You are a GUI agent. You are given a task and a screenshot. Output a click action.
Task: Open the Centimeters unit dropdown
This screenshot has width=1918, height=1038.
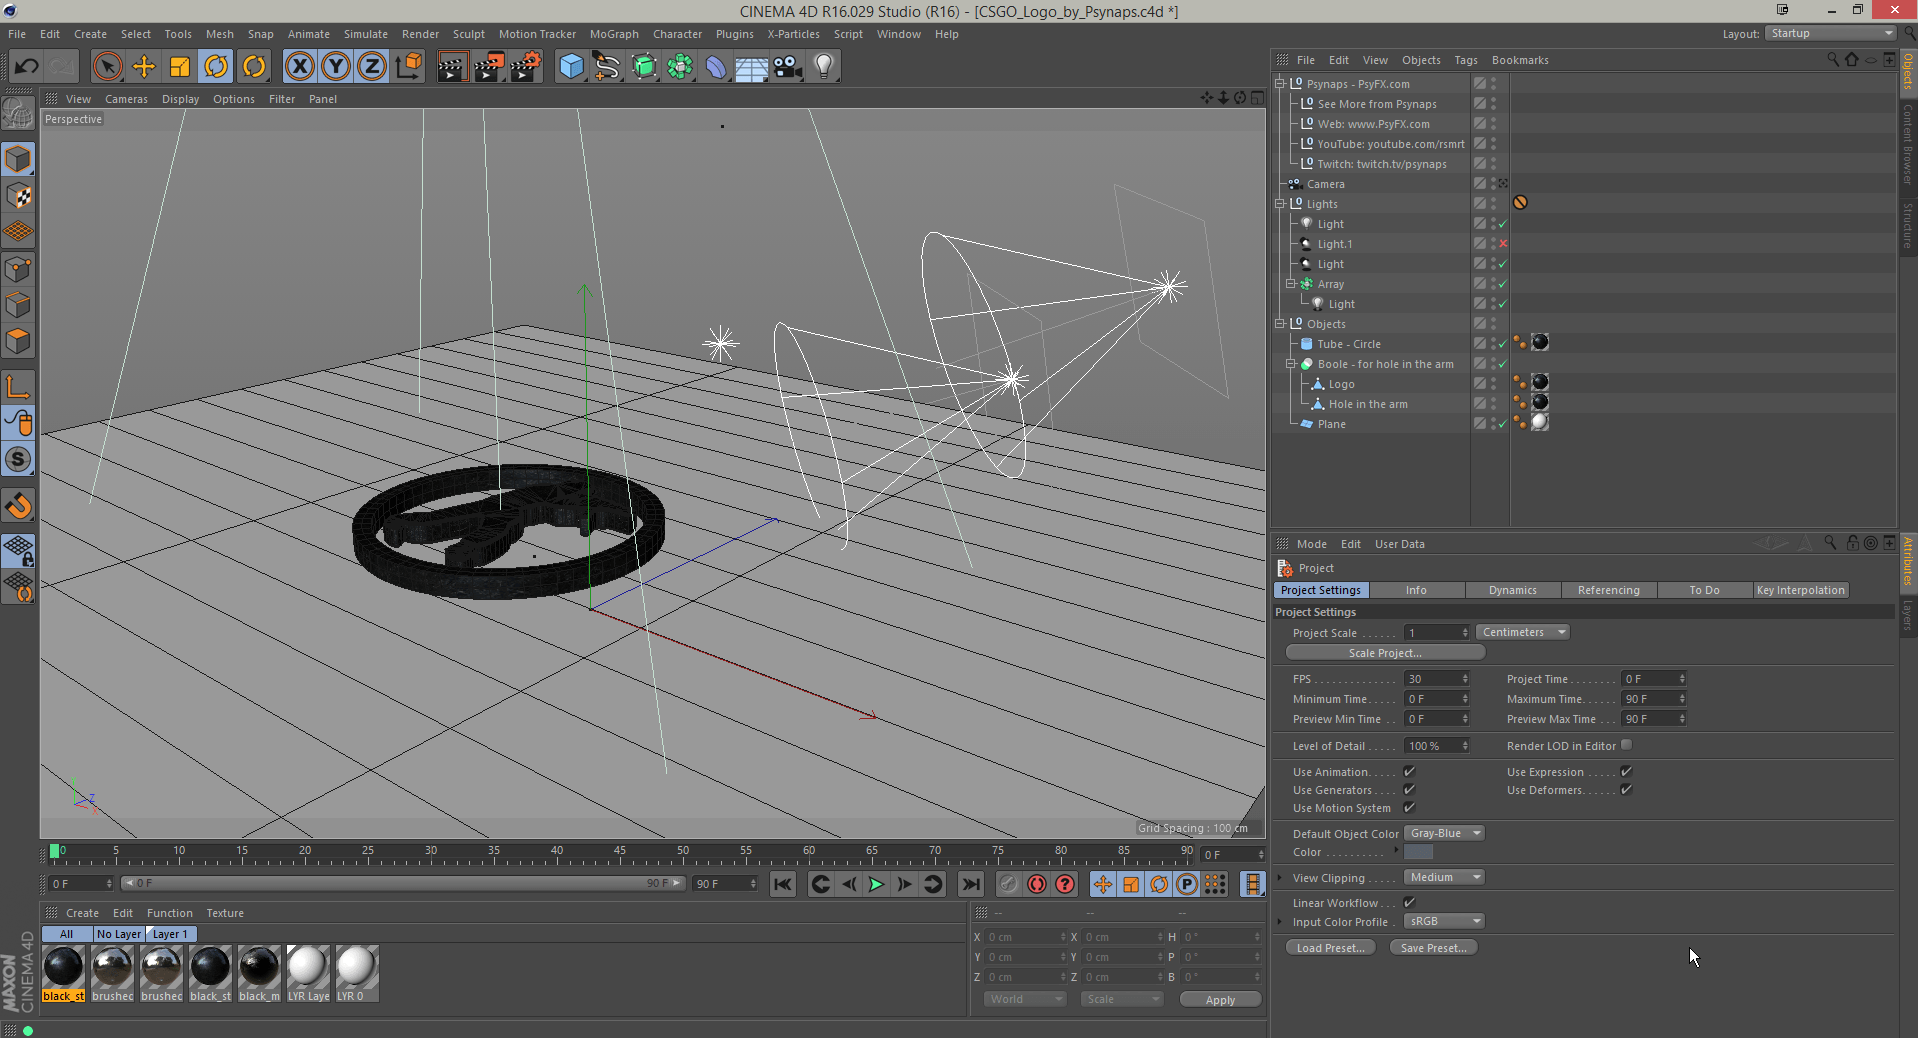[x=1521, y=632]
